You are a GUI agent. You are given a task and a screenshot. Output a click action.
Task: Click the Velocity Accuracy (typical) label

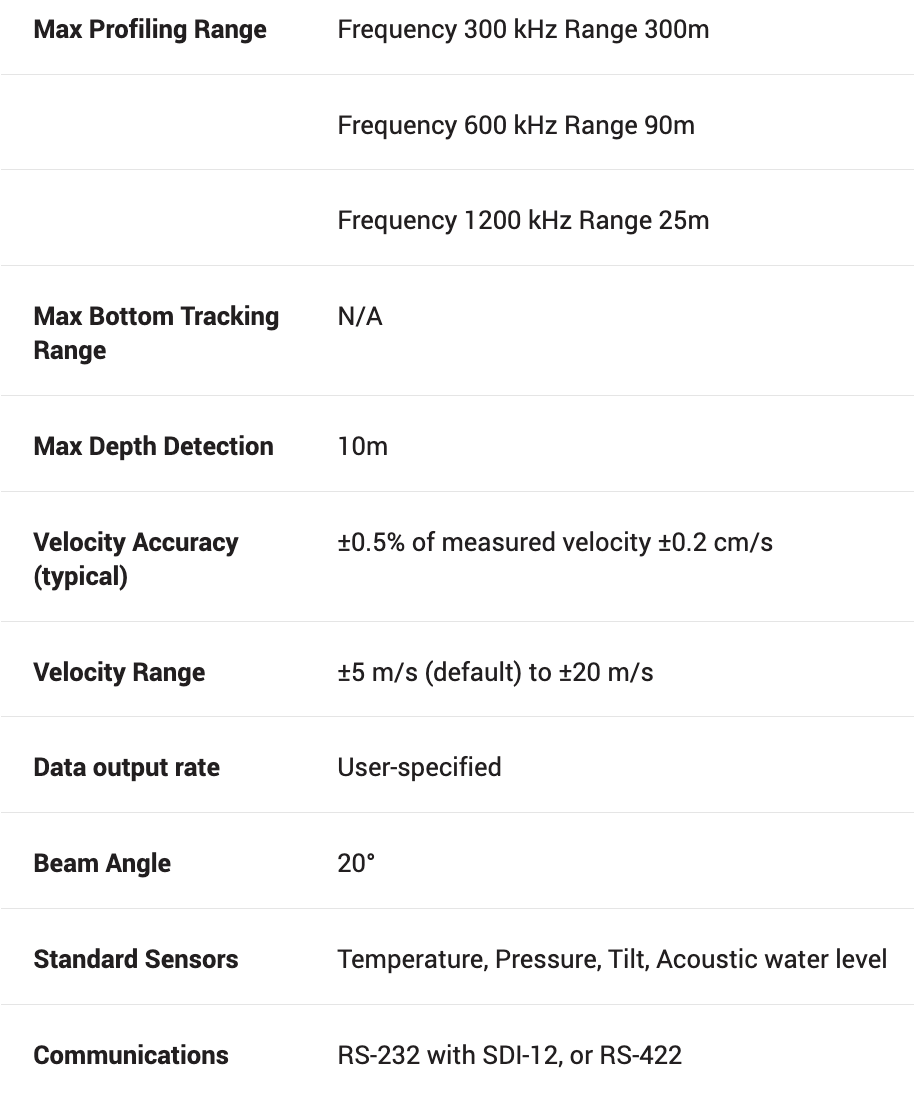pyautogui.click(x=136, y=559)
